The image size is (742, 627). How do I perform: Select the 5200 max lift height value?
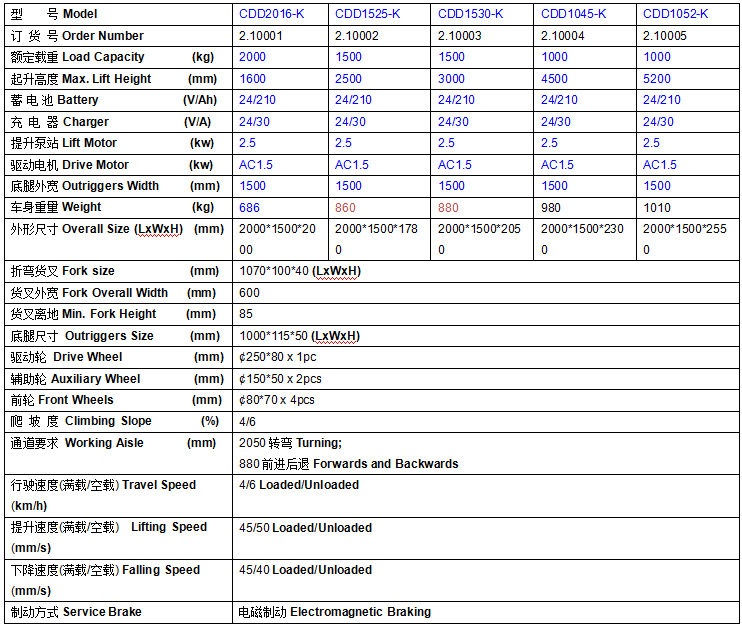[x=656, y=79]
